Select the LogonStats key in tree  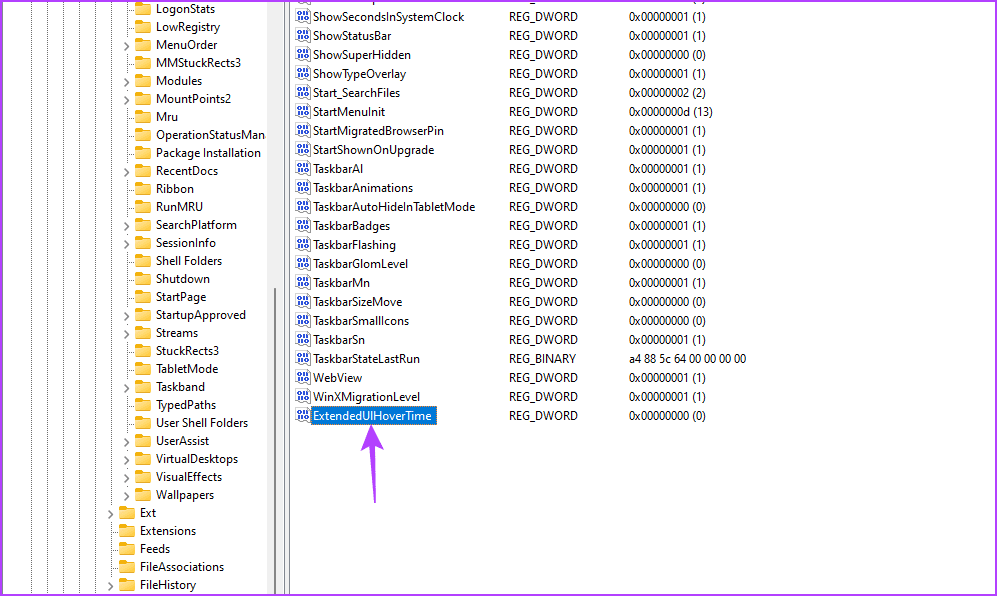tap(185, 9)
